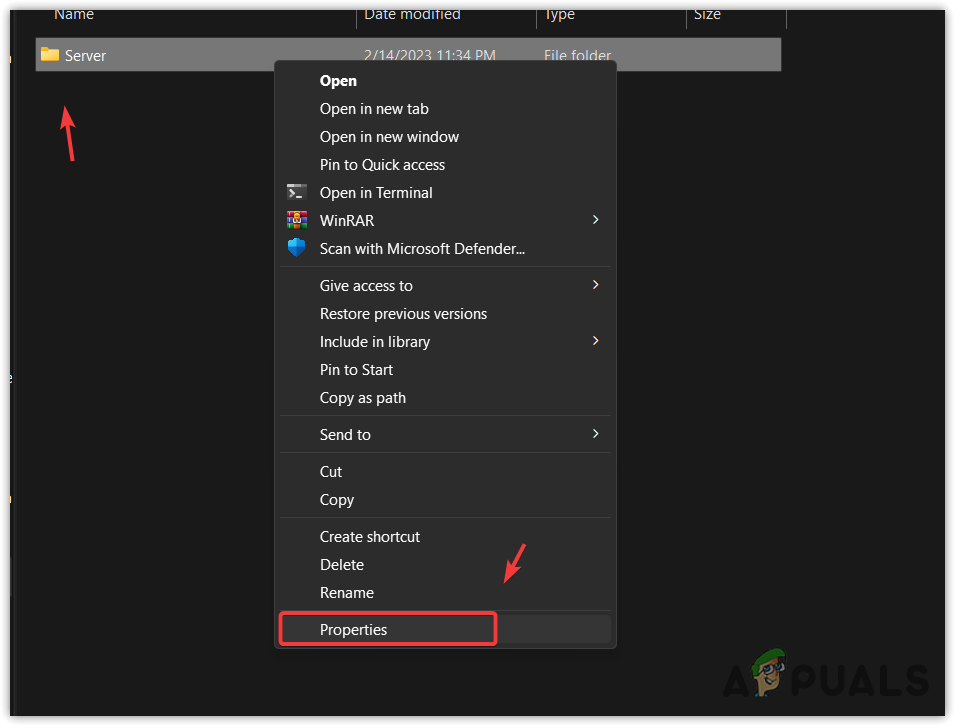The width and height of the screenshot is (955, 726).
Task: Click the Server folder icon
Action: click(50, 55)
